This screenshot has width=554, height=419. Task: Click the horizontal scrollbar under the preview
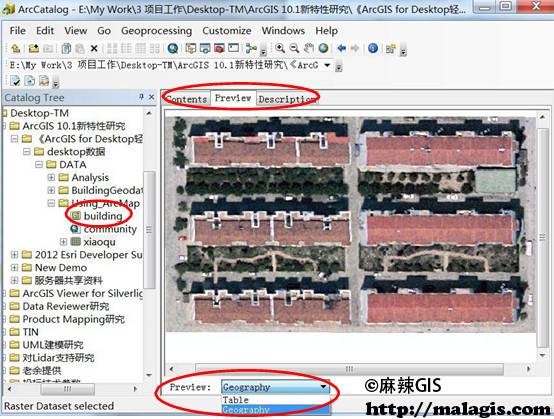tap(349, 369)
